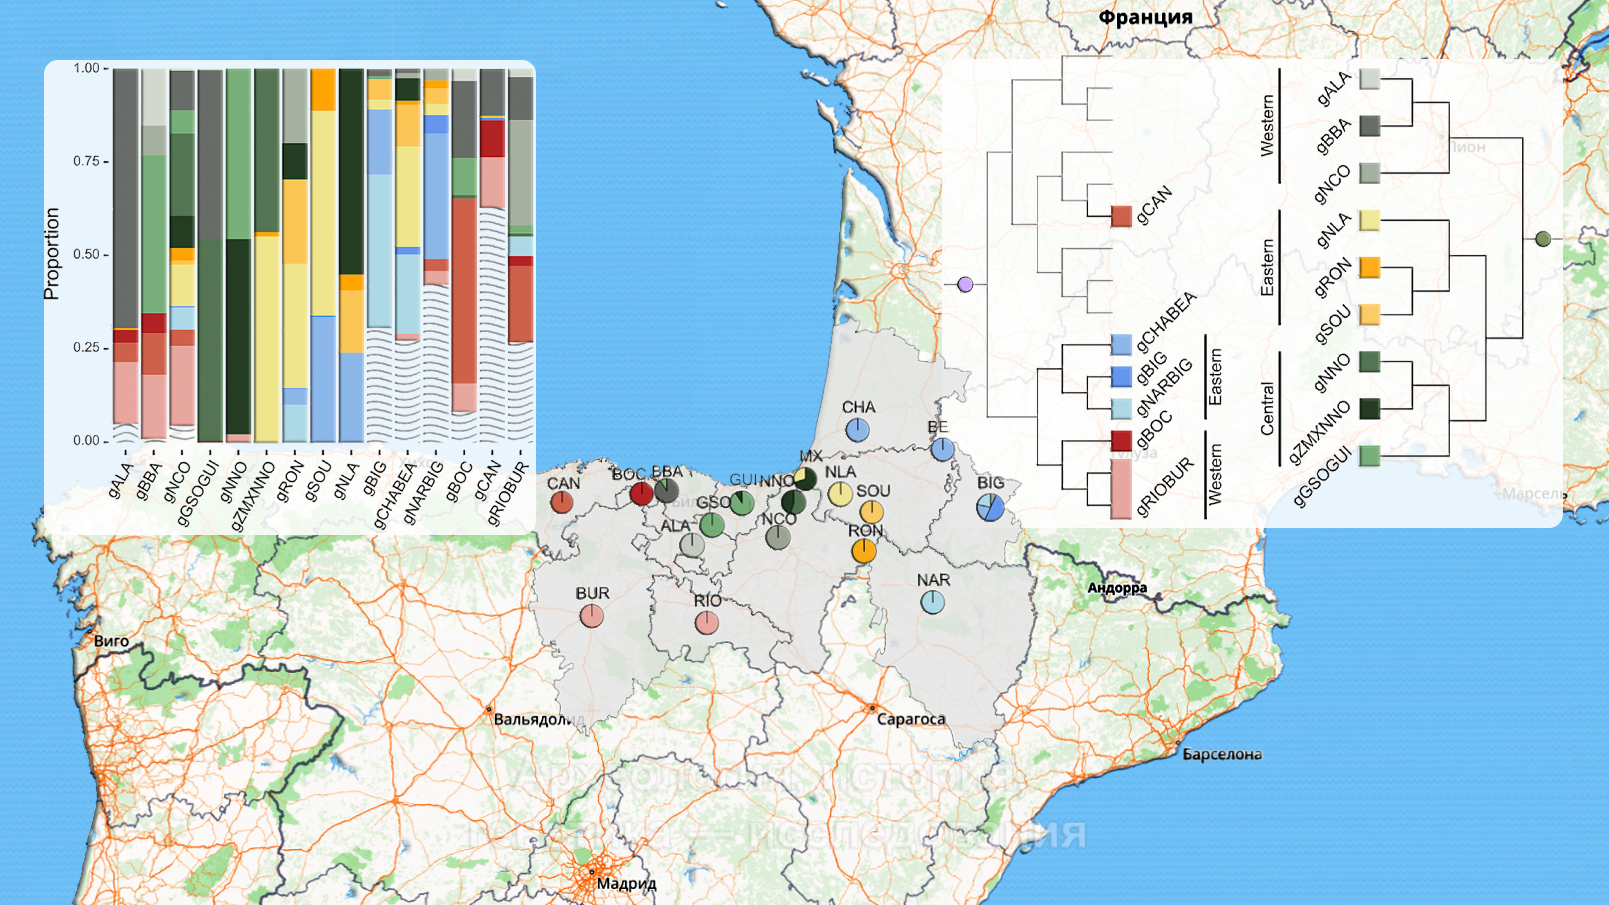Click the BIG blue pie marker

(990, 507)
